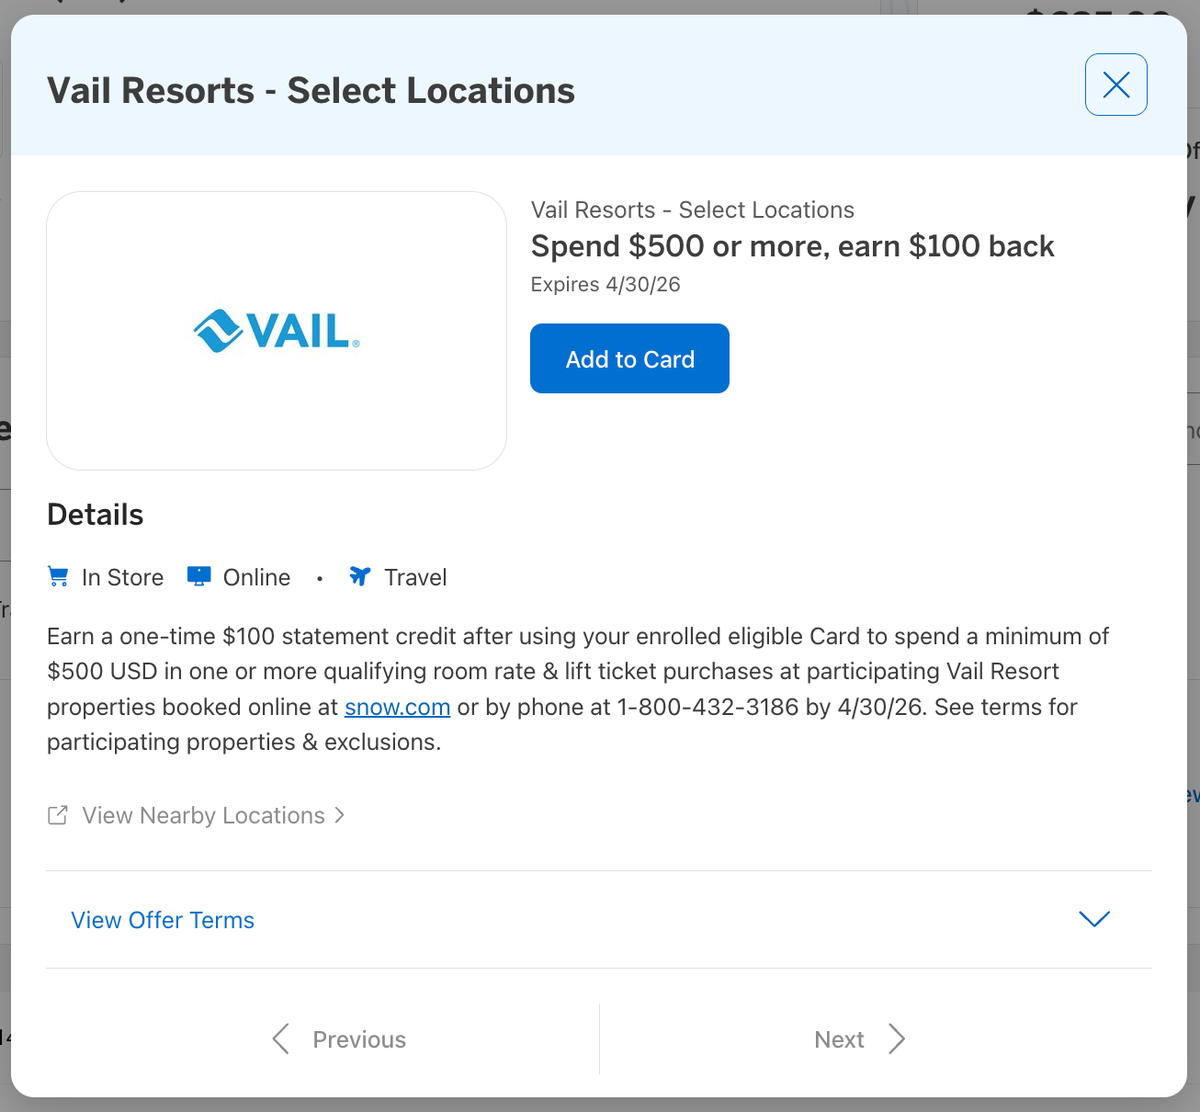Click the down arrow on the offer terms row
Viewport: 1200px width, 1112px height.
point(1094,919)
